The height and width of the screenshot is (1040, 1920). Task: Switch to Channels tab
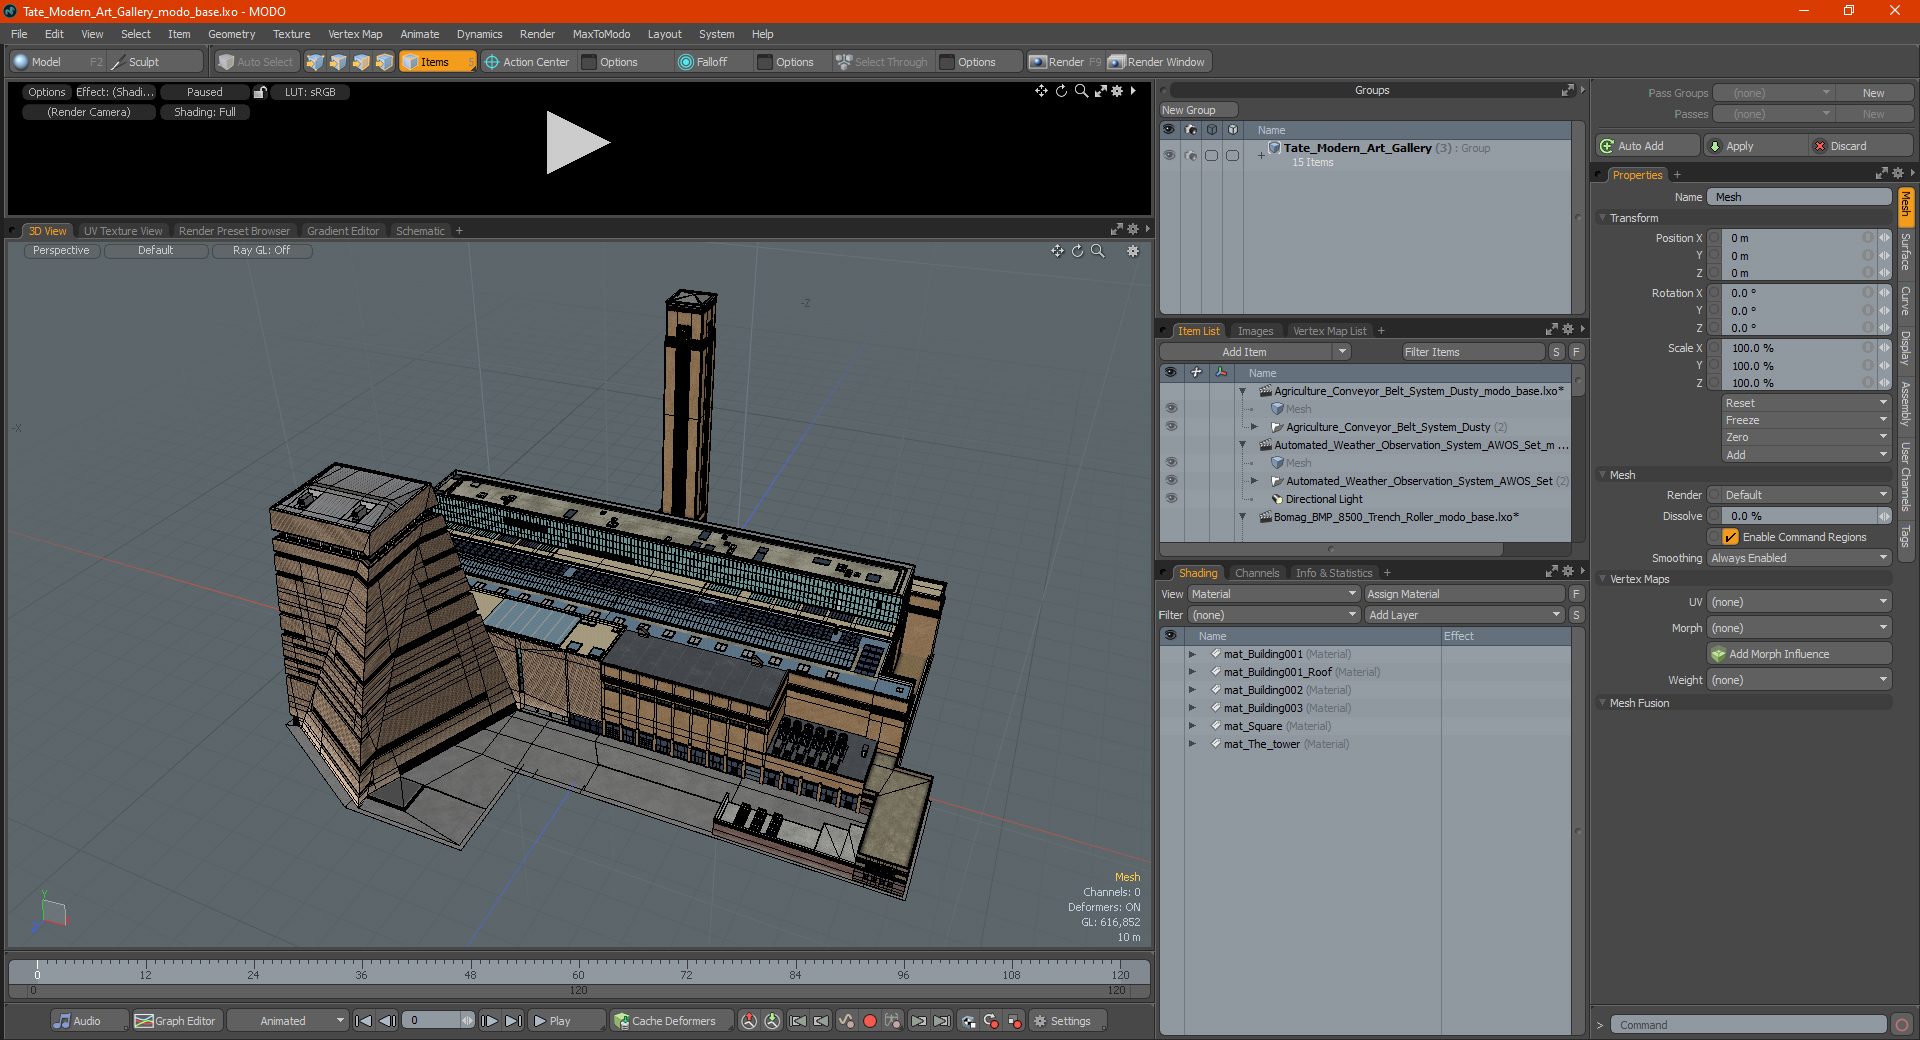click(1257, 573)
